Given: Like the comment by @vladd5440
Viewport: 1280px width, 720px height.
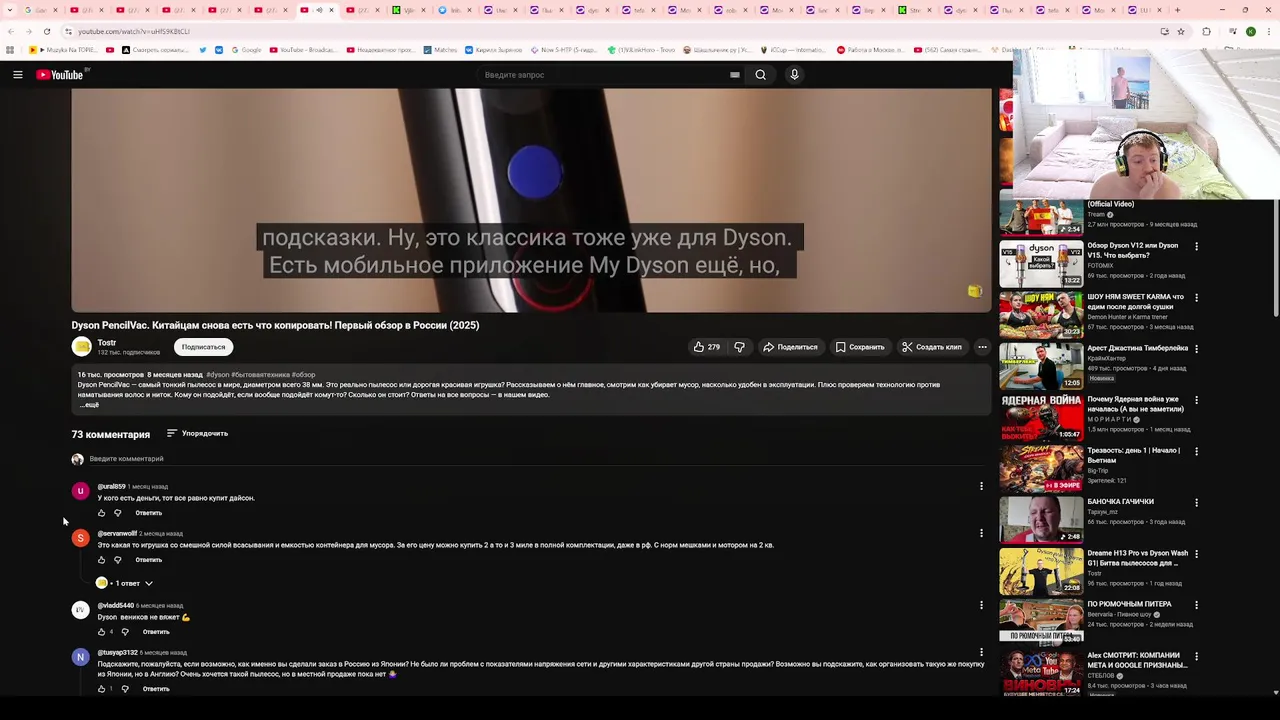Looking at the screenshot, I should point(101,632).
